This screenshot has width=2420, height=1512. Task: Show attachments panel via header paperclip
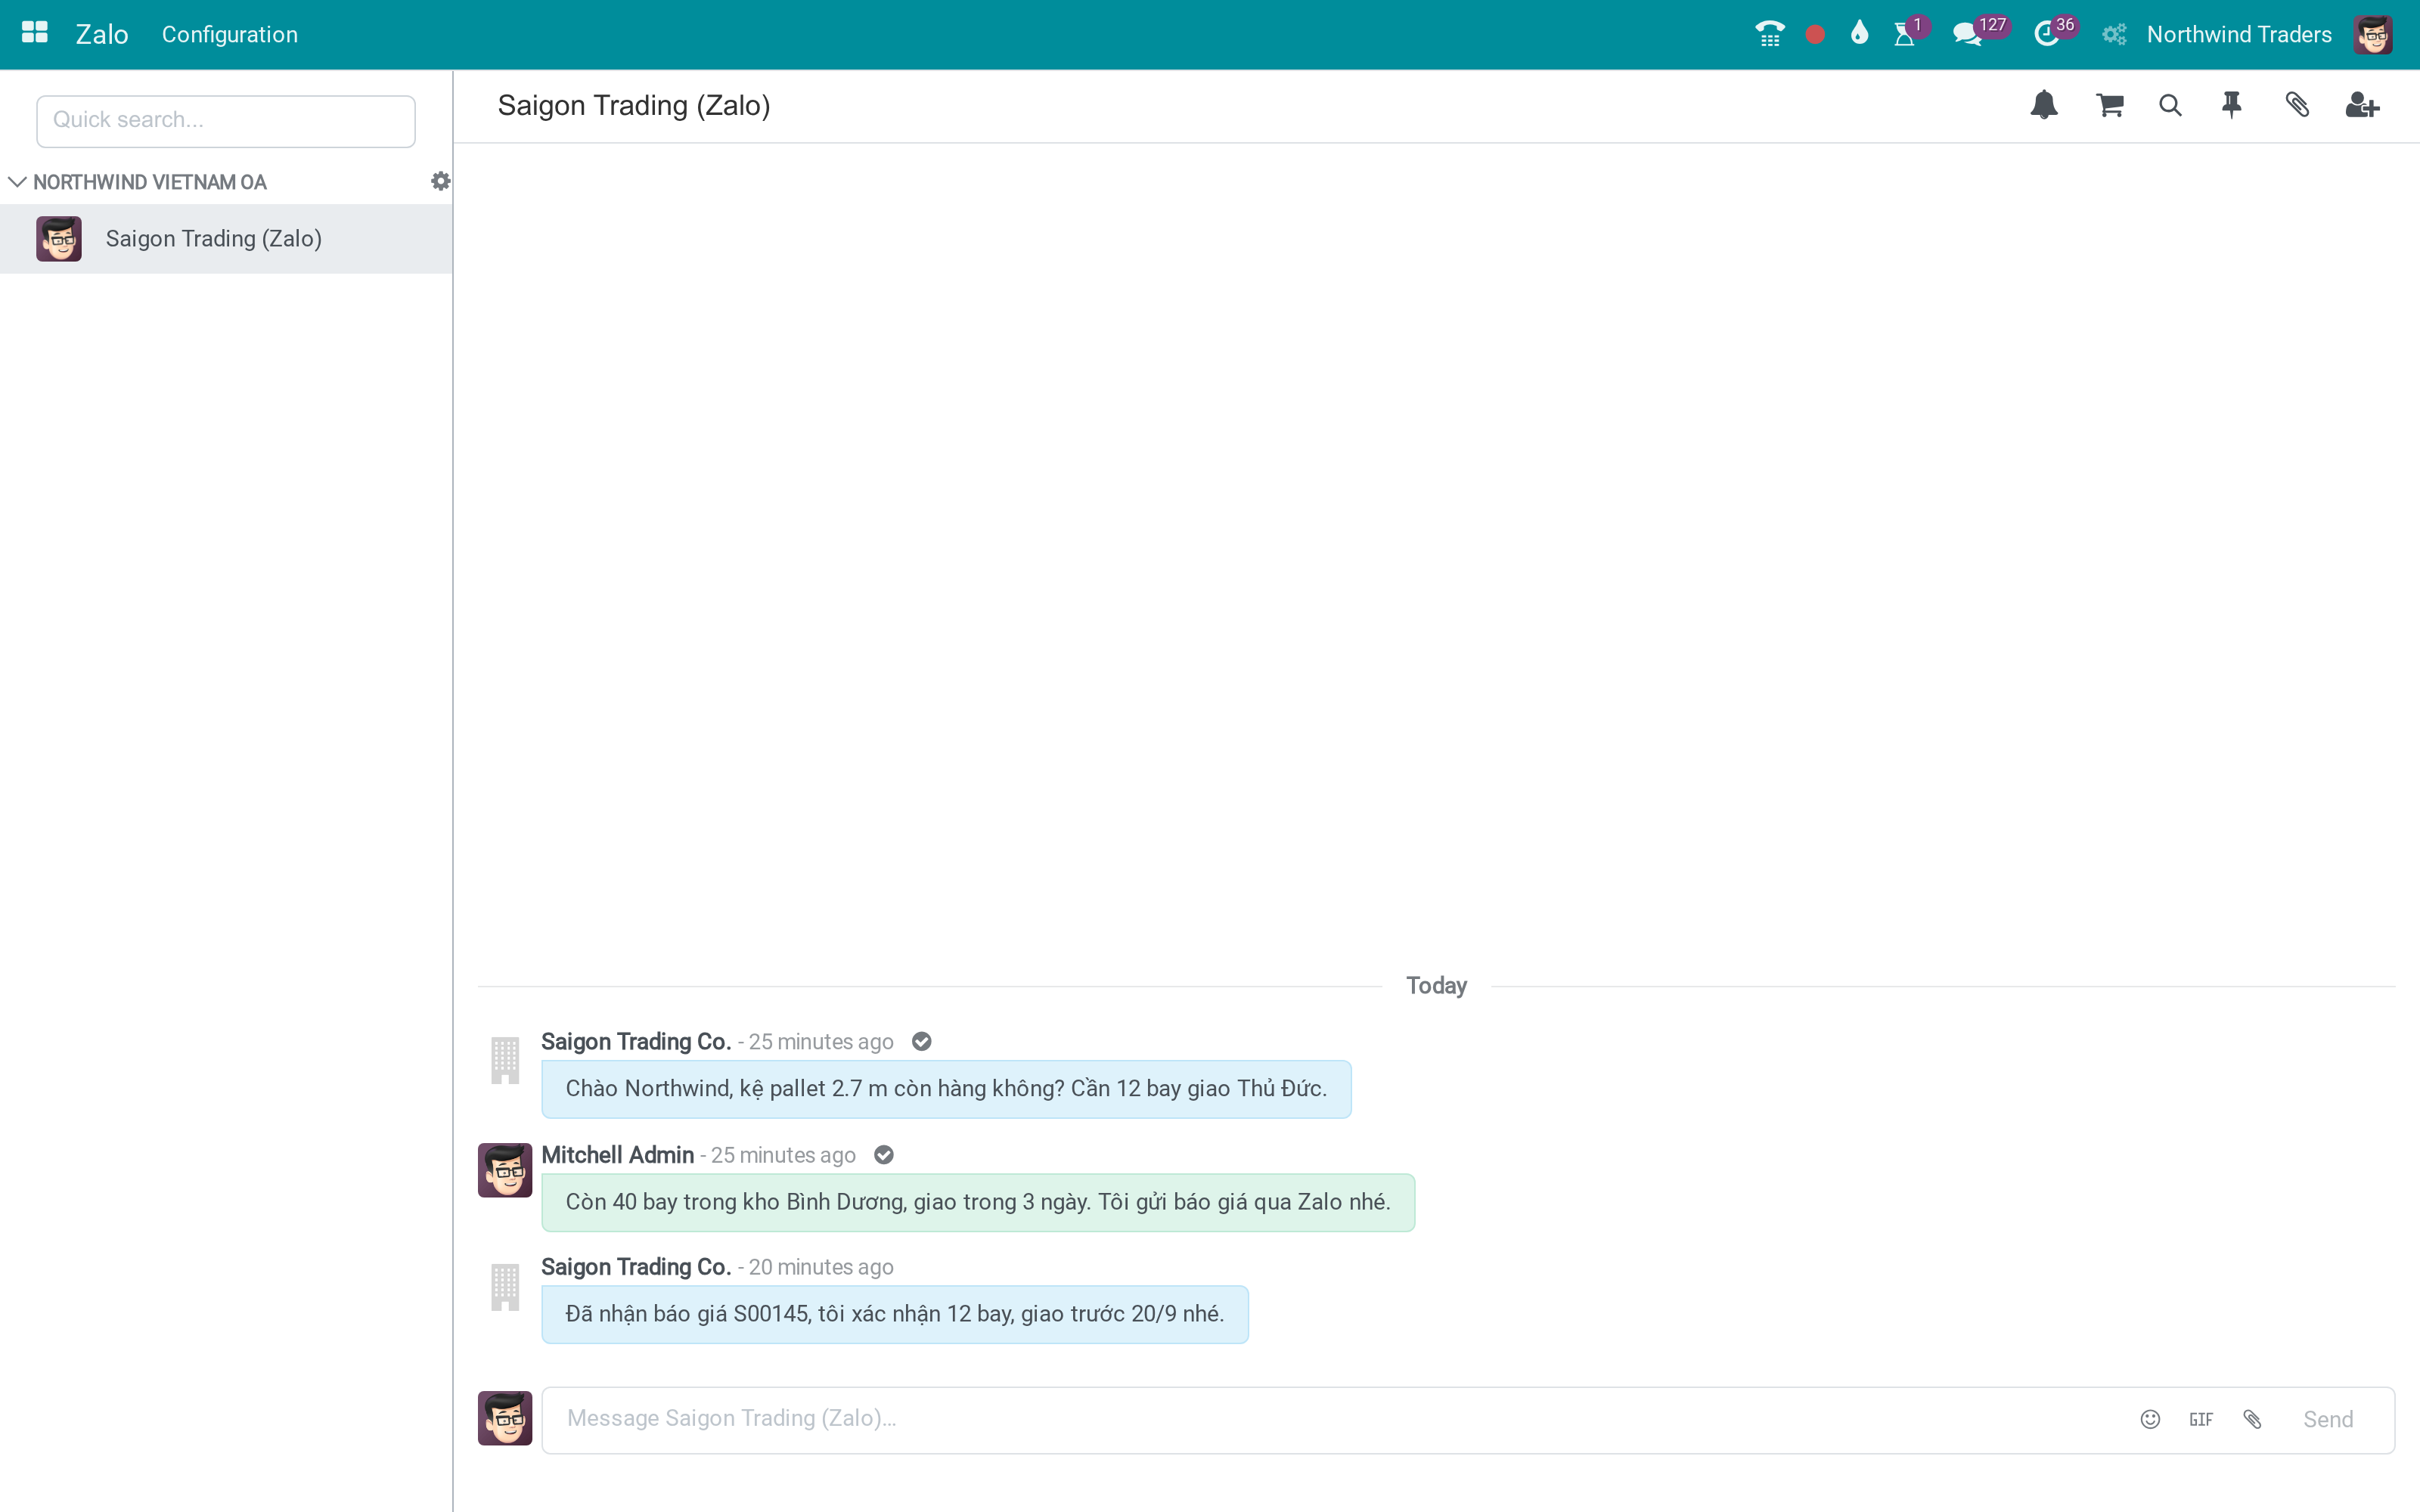2297,105
